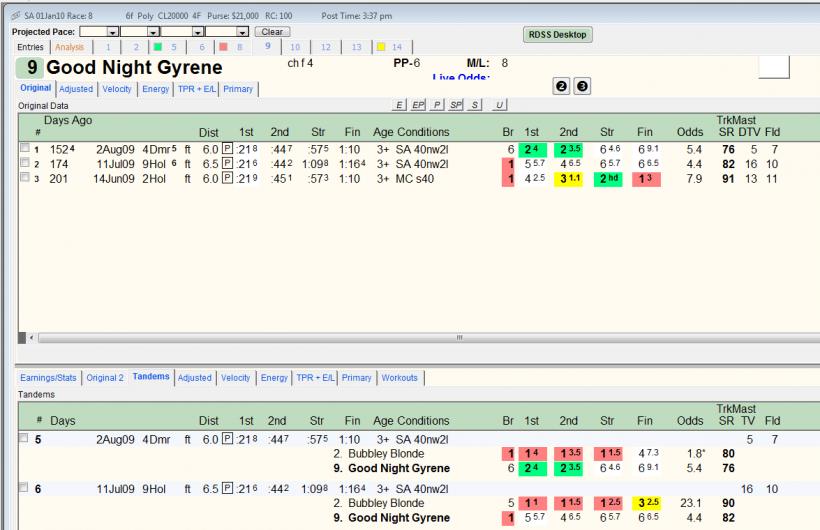Click the odds value 23.1
This screenshot has height=530, width=820.
[x=690, y=503]
